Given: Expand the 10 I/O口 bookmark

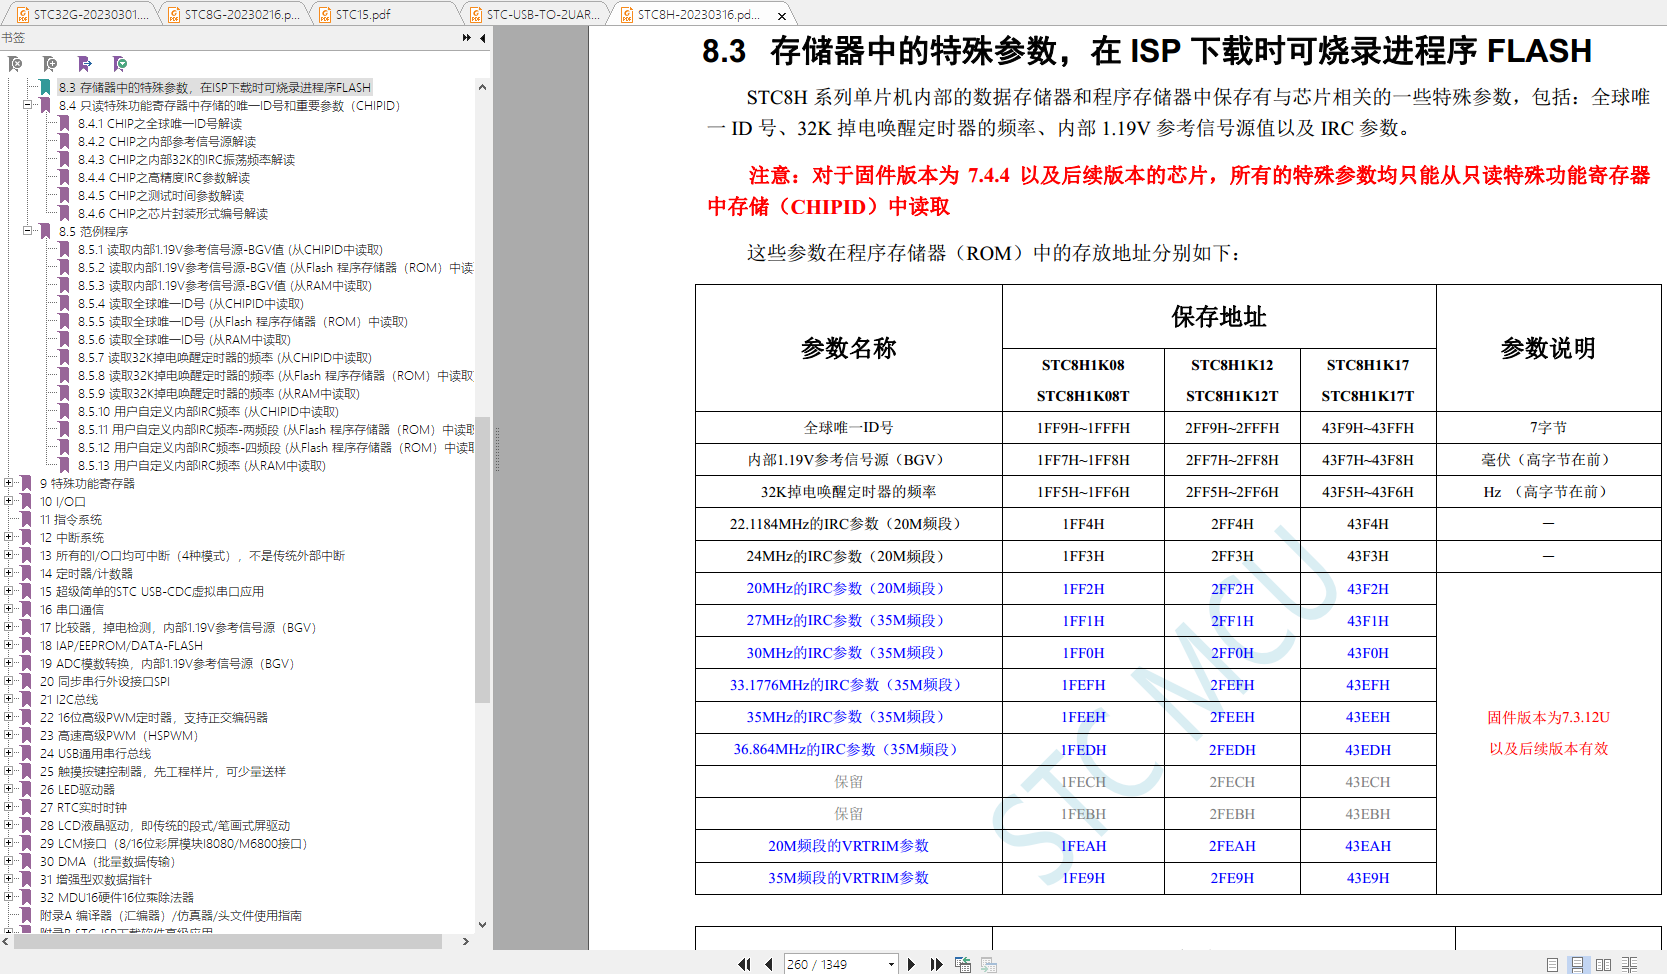Looking at the screenshot, I should pos(8,501).
